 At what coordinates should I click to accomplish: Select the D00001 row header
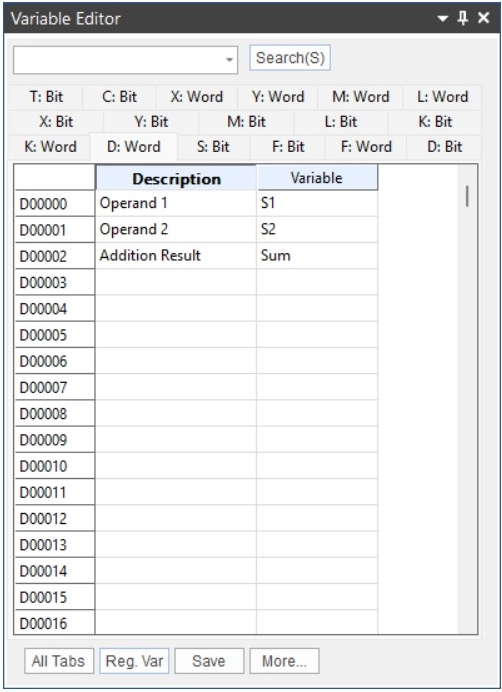[55, 230]
